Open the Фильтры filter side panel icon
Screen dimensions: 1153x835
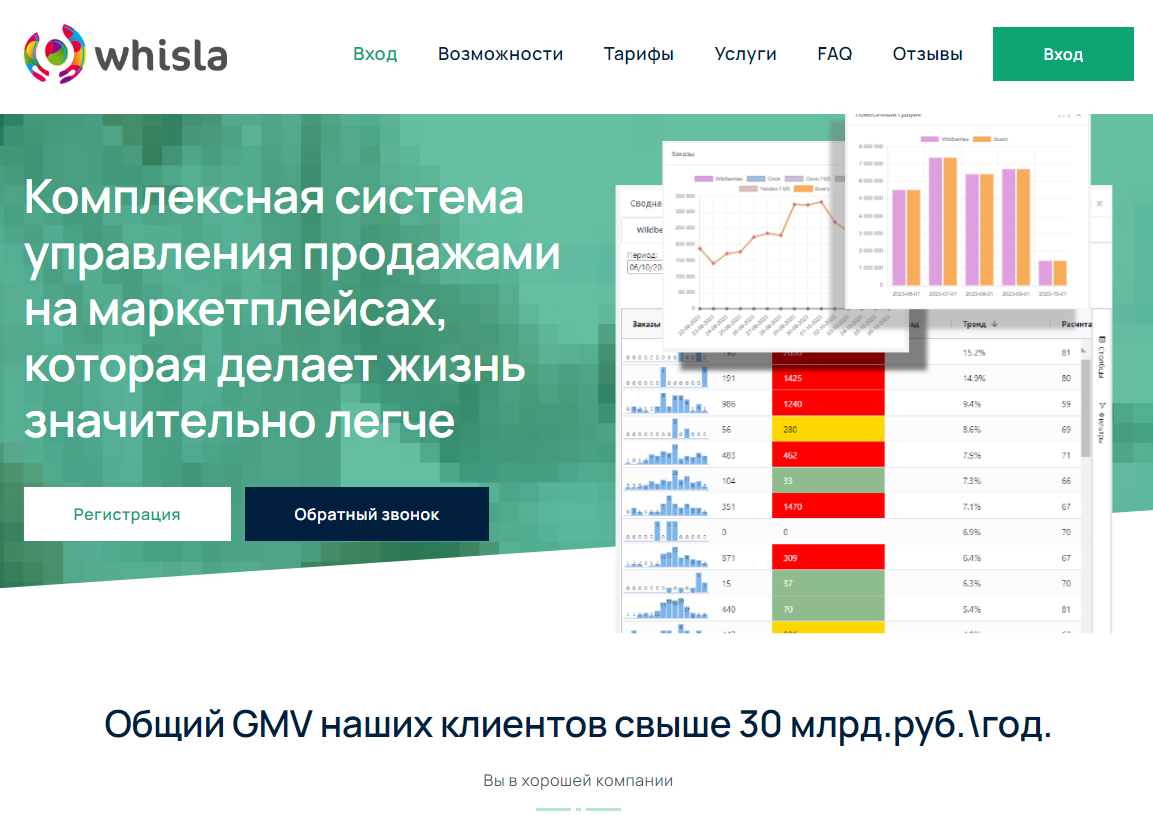click(1102, 423)
